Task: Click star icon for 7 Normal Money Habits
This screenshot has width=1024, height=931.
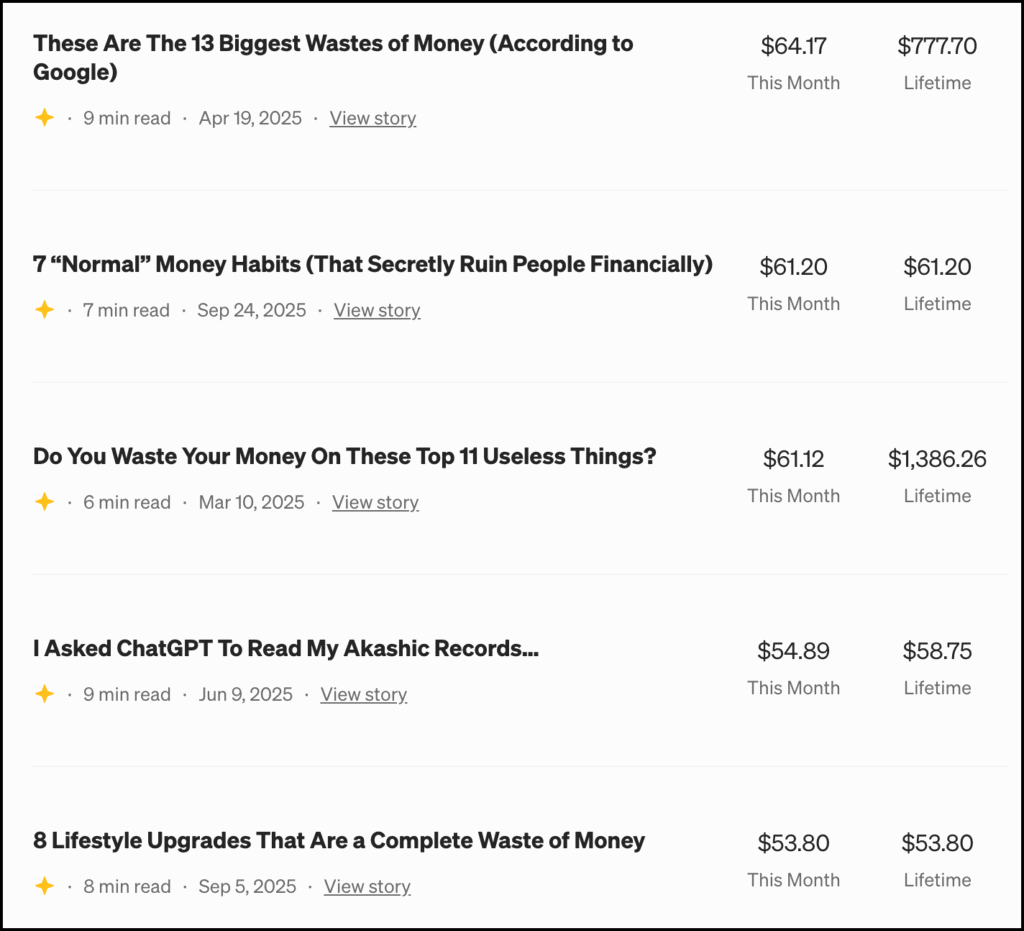Action: tap(44, 310)
